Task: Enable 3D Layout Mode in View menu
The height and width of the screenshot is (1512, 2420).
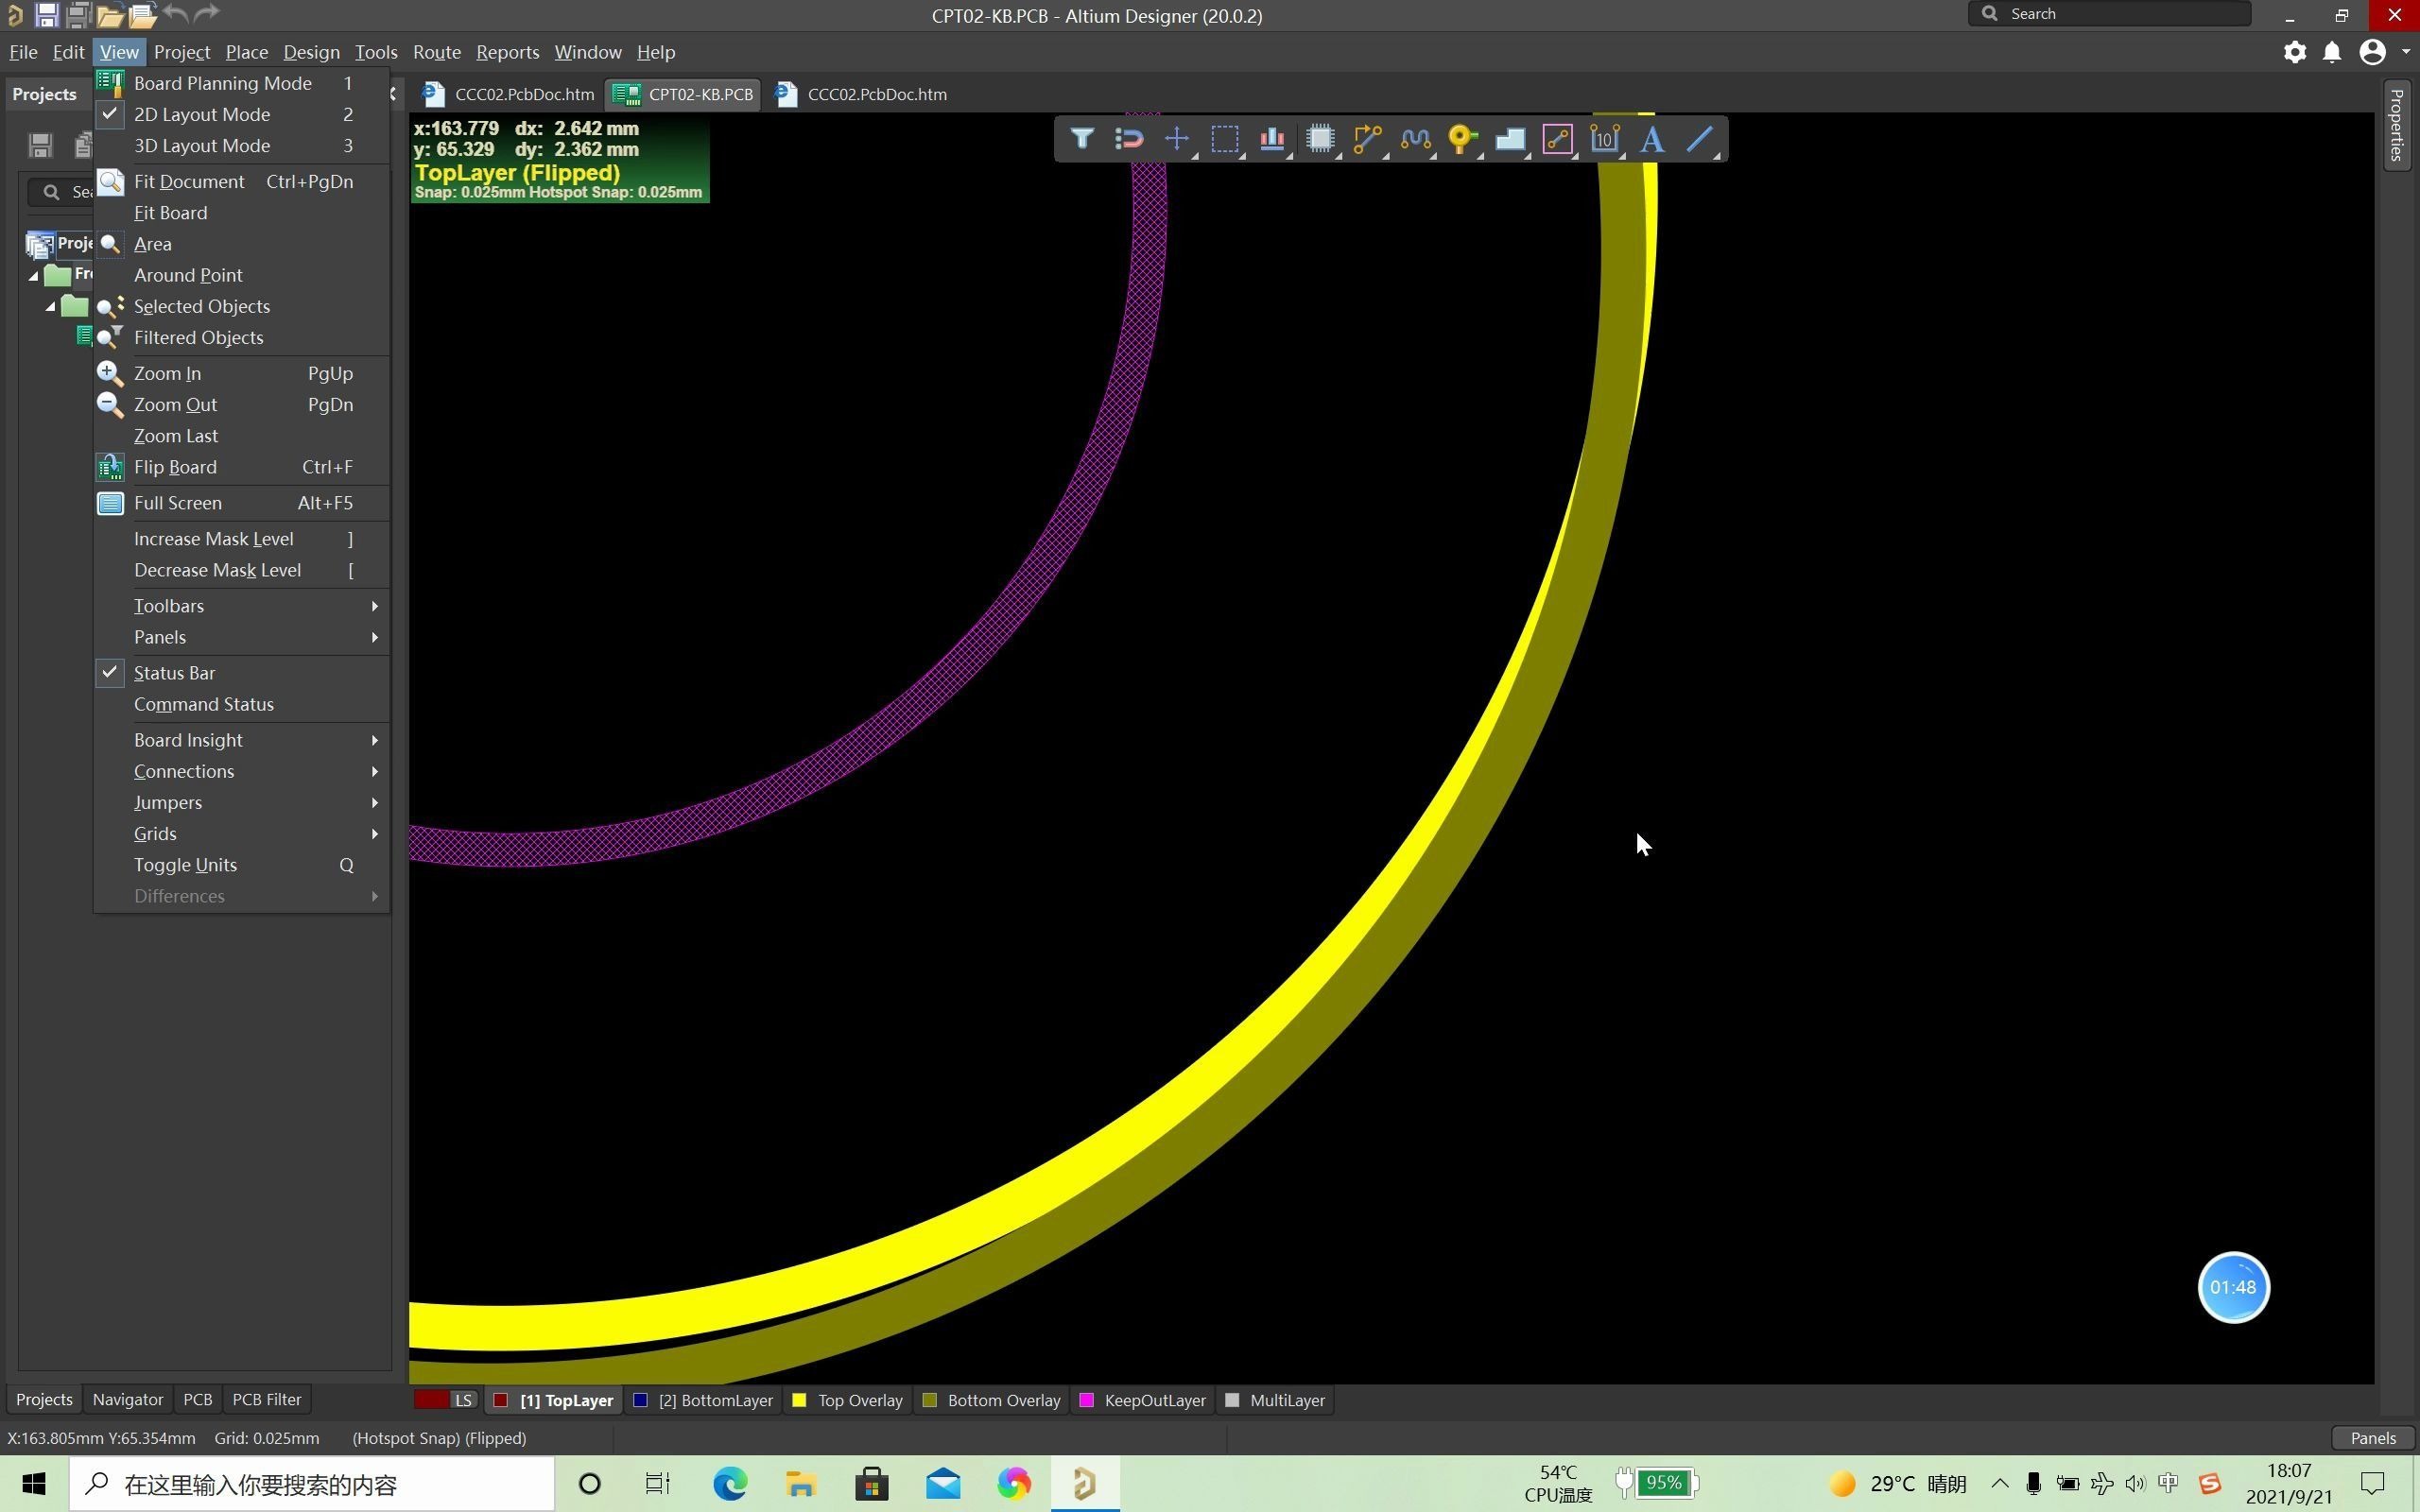Action: pyautogui.click(x=202, y=146)
